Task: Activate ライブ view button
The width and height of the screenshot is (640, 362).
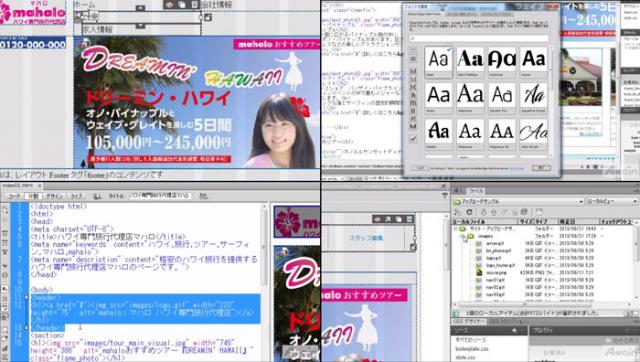Action: [77, 196]
